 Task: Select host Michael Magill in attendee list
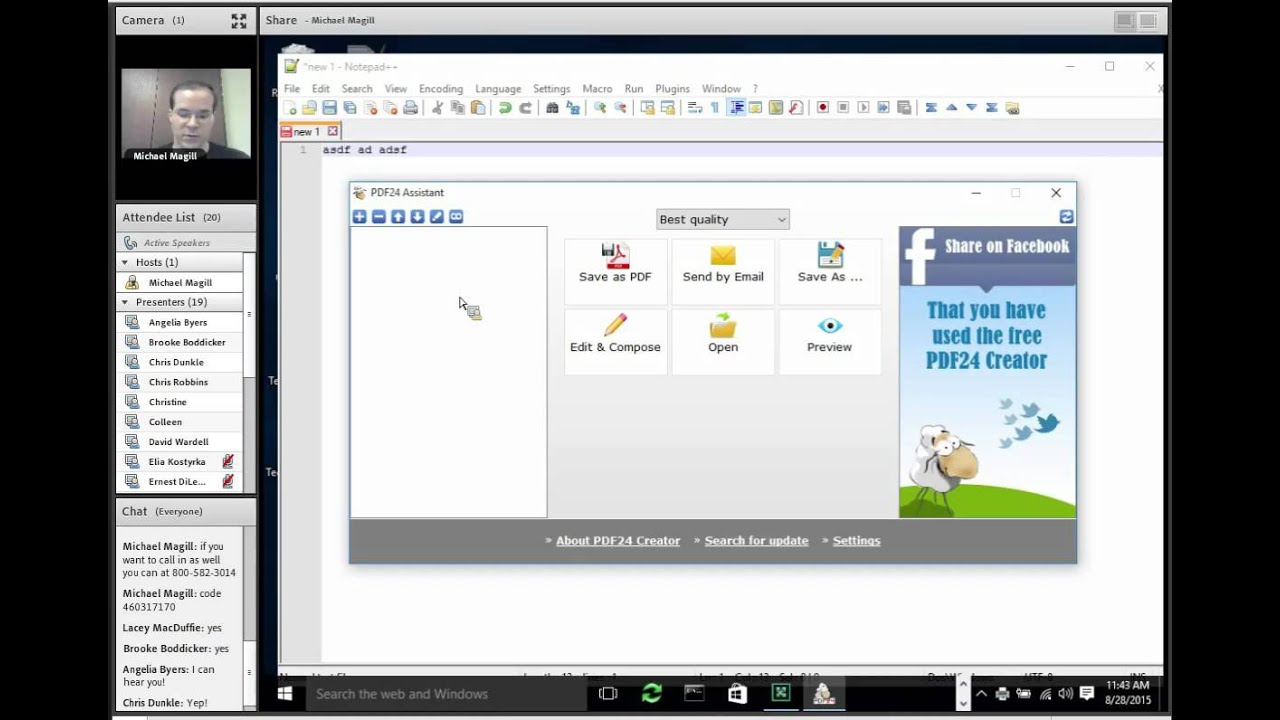pyautogui.click(x=180, y=282)
